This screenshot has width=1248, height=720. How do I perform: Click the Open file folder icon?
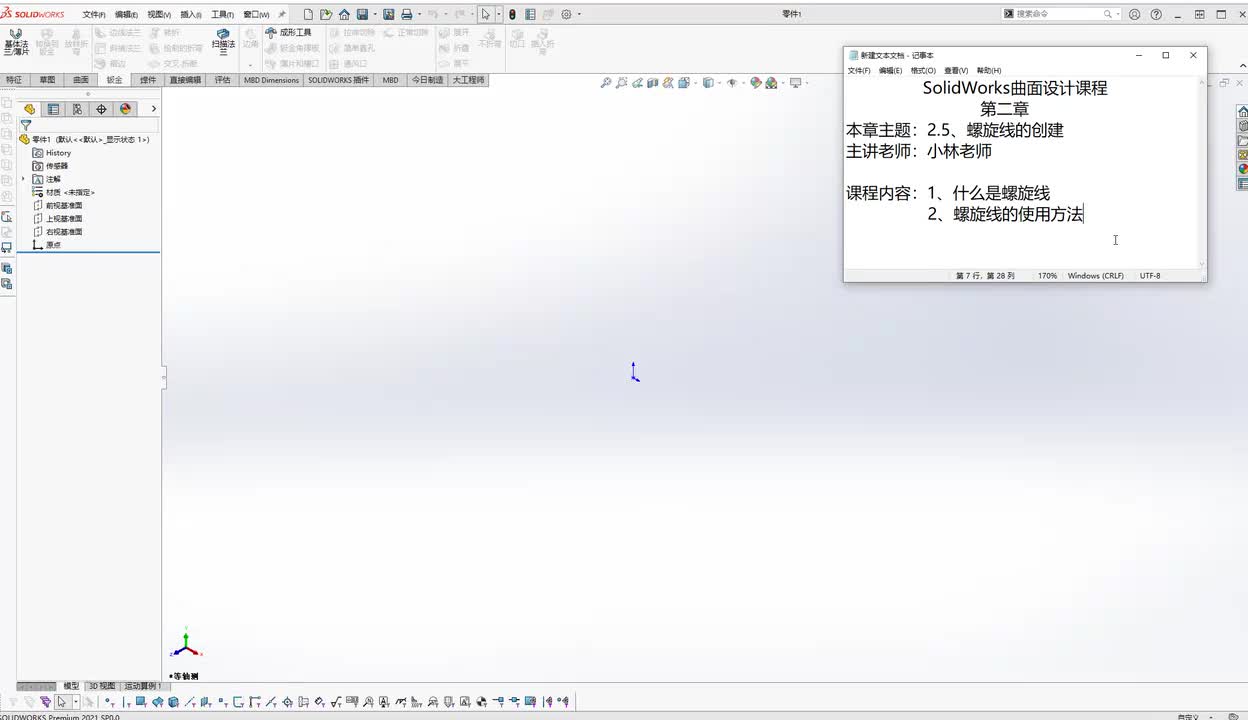tap(326, 14)
